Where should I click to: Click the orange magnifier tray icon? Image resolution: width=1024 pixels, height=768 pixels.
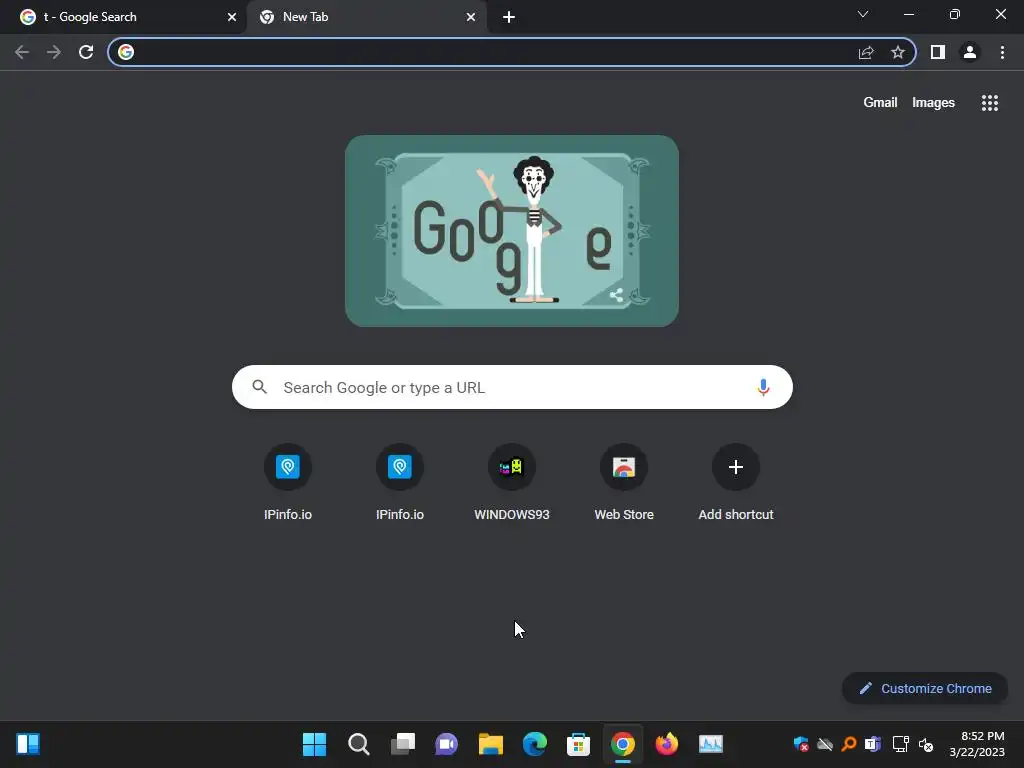click(x=849, y=744)
